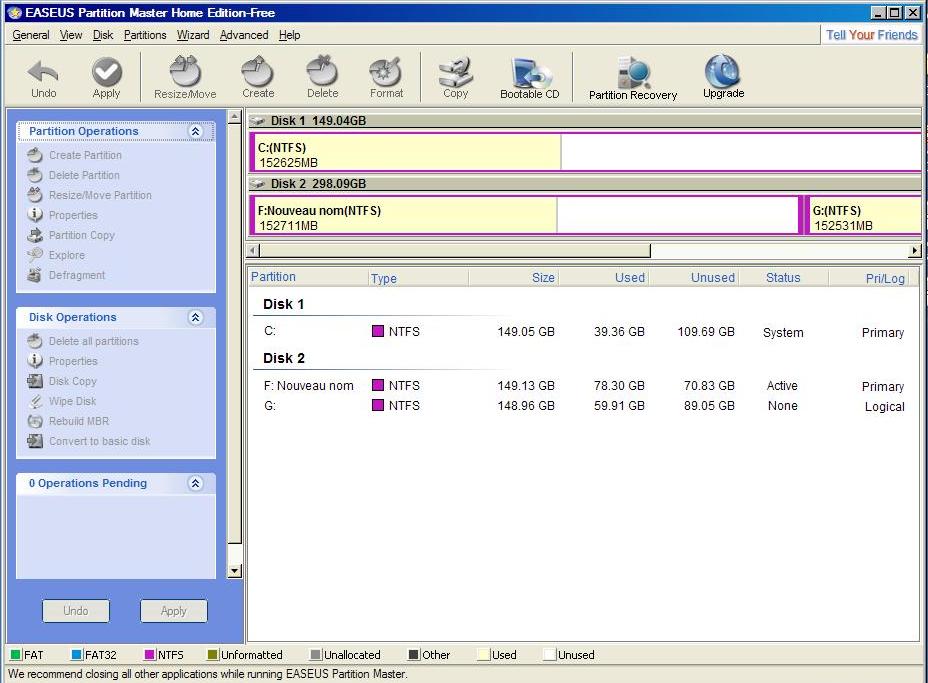The width and height of the screenshot is (928, 683).
Task: Click the partition Properties info icon
Action: (36, 214)
